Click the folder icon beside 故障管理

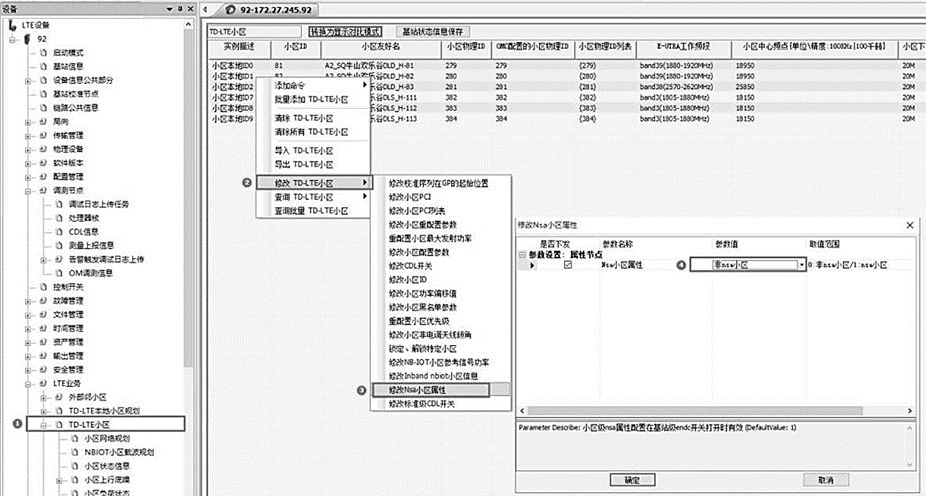coord(43,301)
